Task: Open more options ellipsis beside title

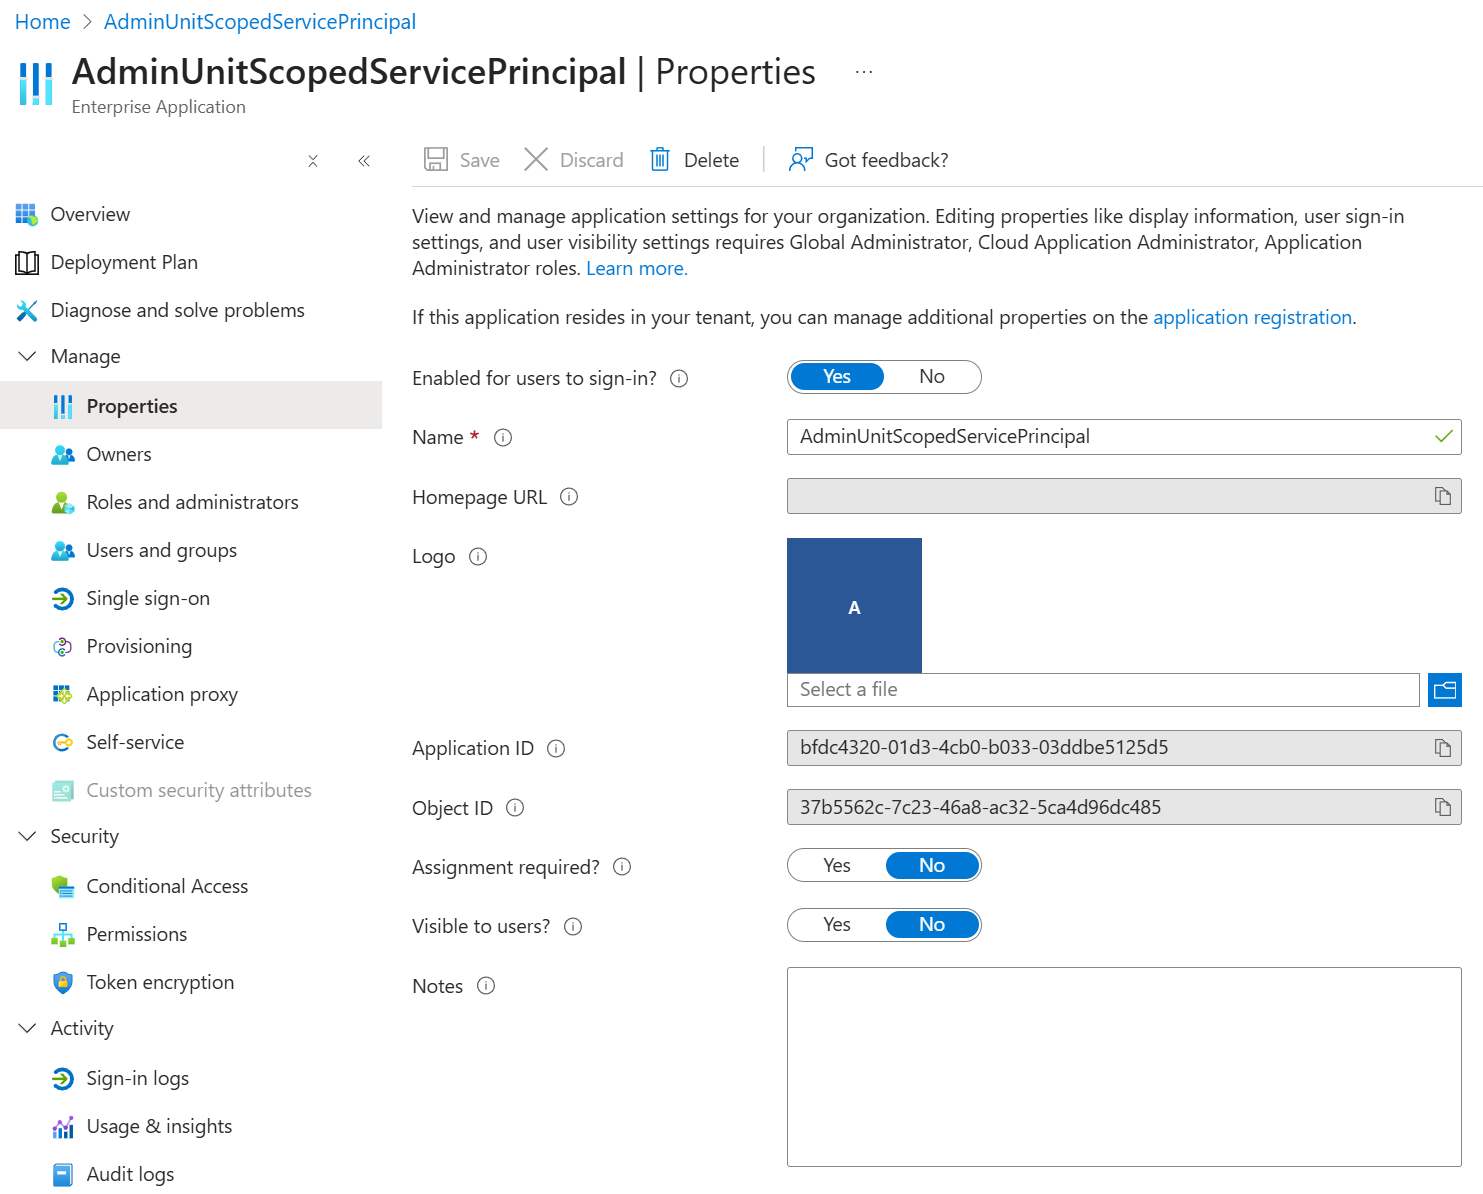Action: (x=864, y=72)
